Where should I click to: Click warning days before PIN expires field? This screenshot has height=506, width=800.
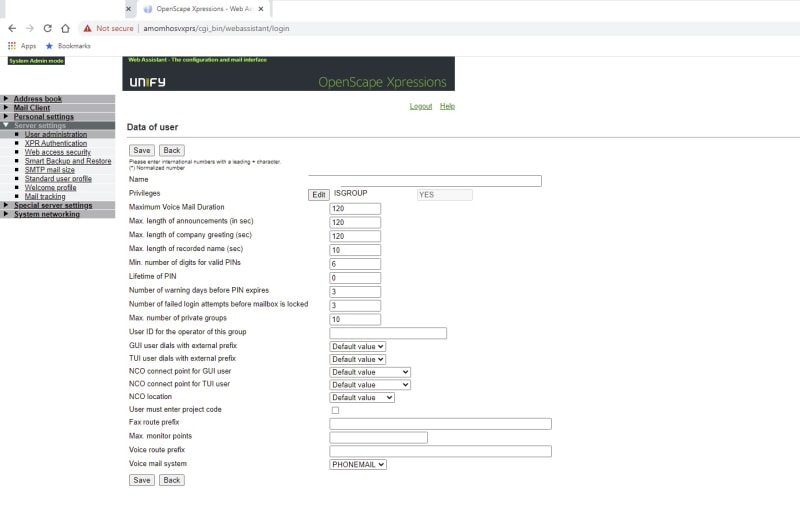click(355, 291)
